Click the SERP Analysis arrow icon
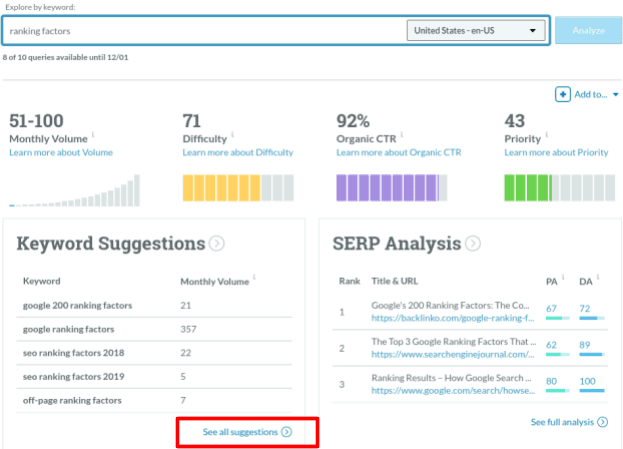623x449 pixels. coord(472,243)
